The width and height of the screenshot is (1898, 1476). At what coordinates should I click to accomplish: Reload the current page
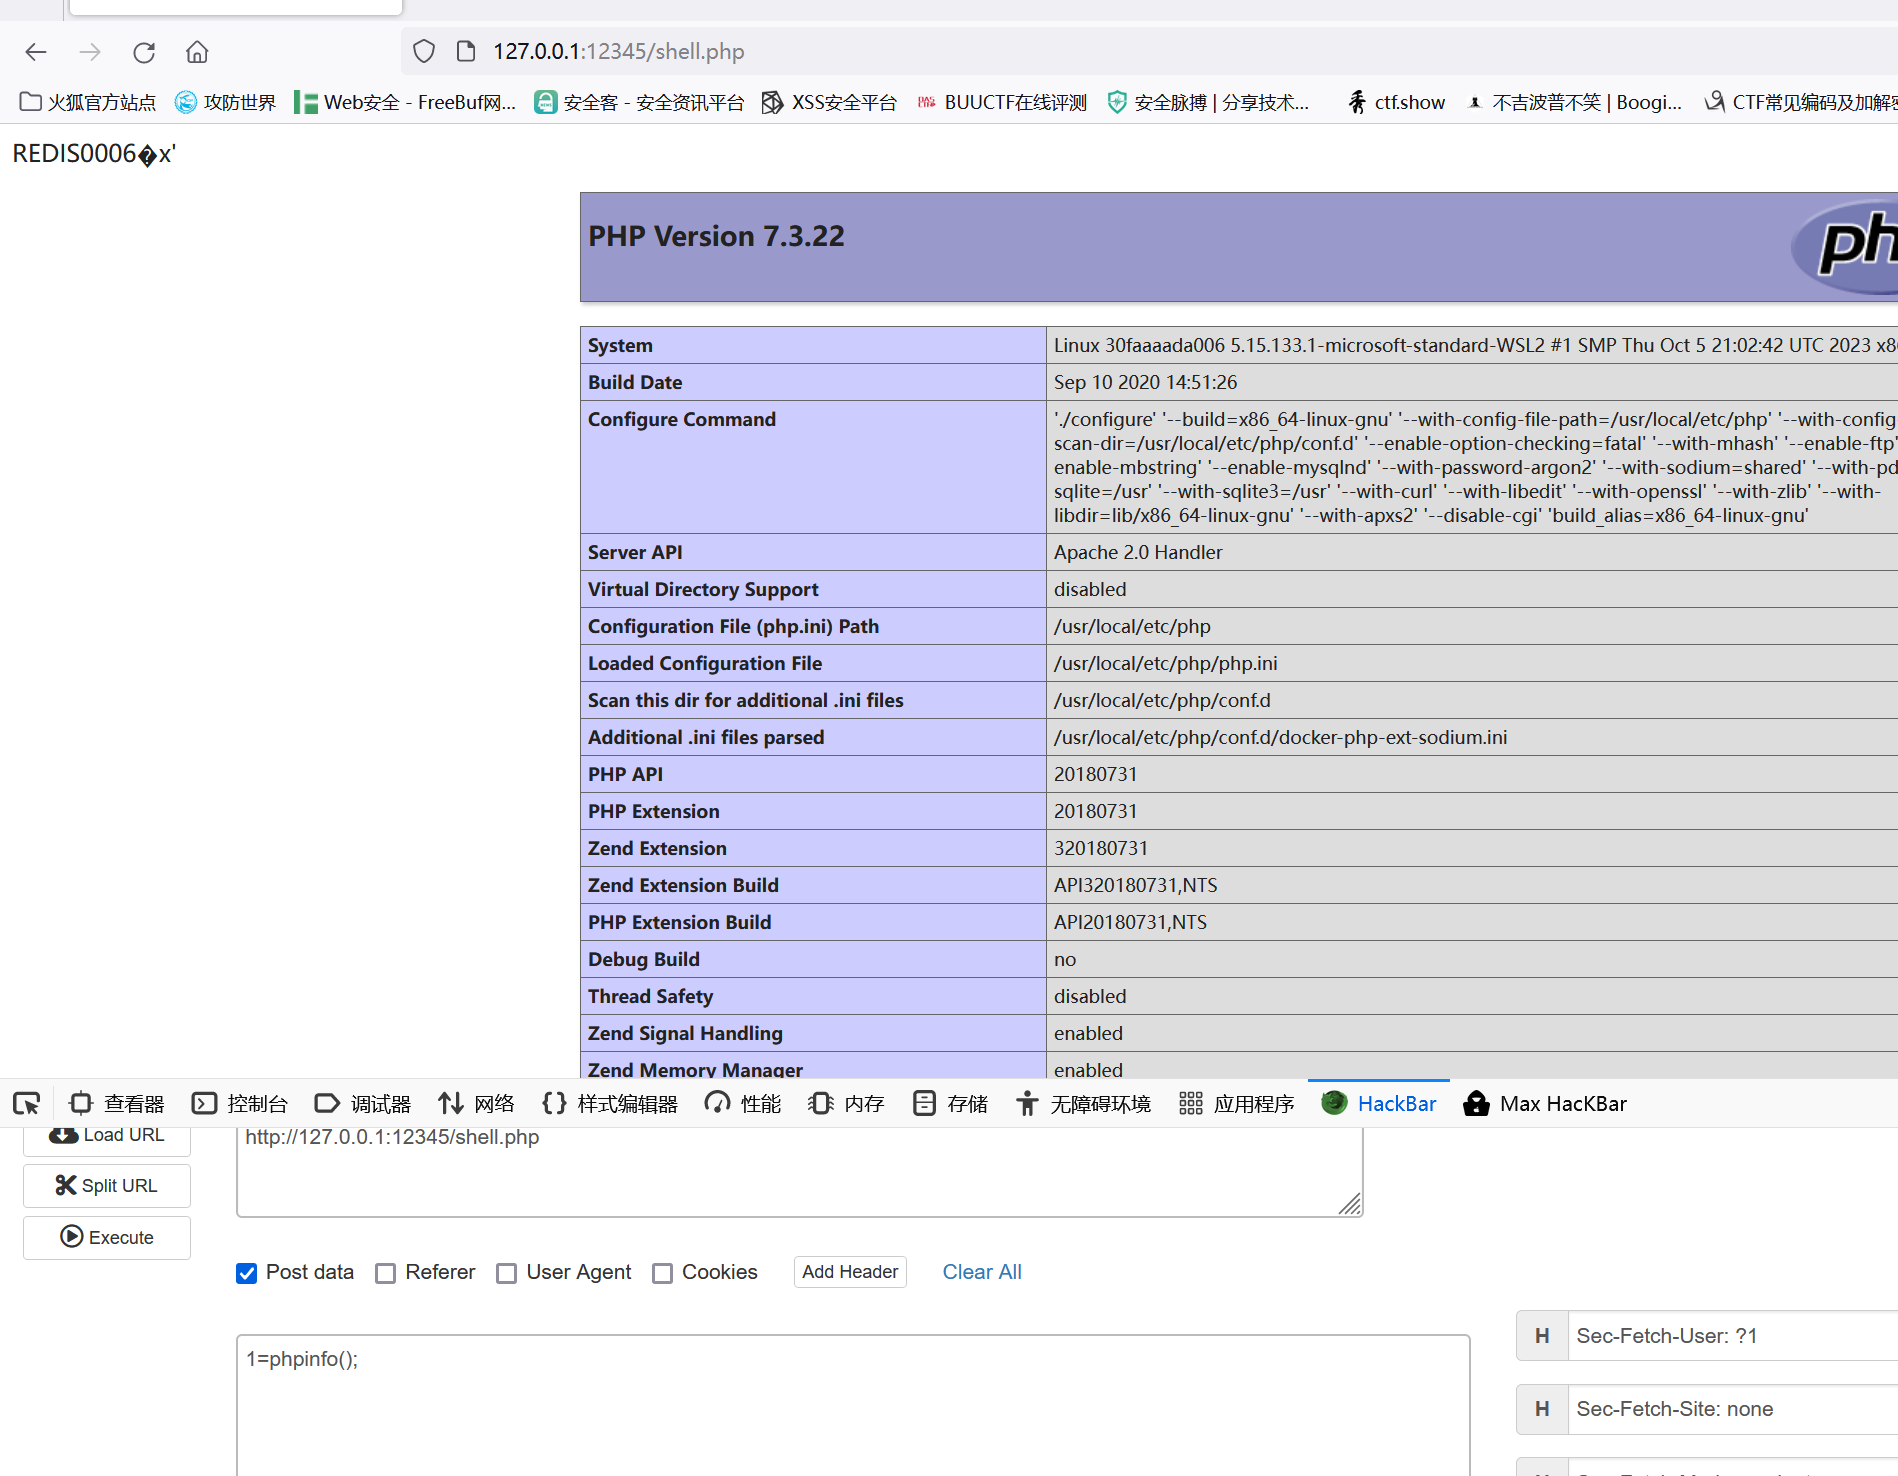click(x=144, y=52)
